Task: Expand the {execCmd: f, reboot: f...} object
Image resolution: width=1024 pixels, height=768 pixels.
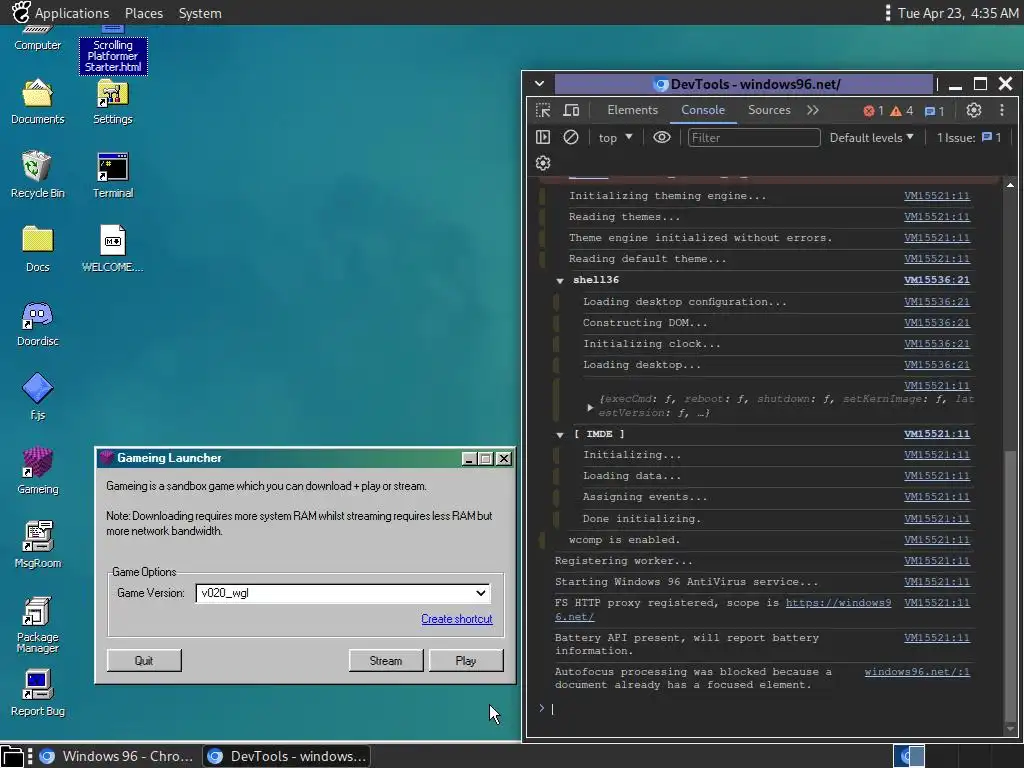Action: 590,408
